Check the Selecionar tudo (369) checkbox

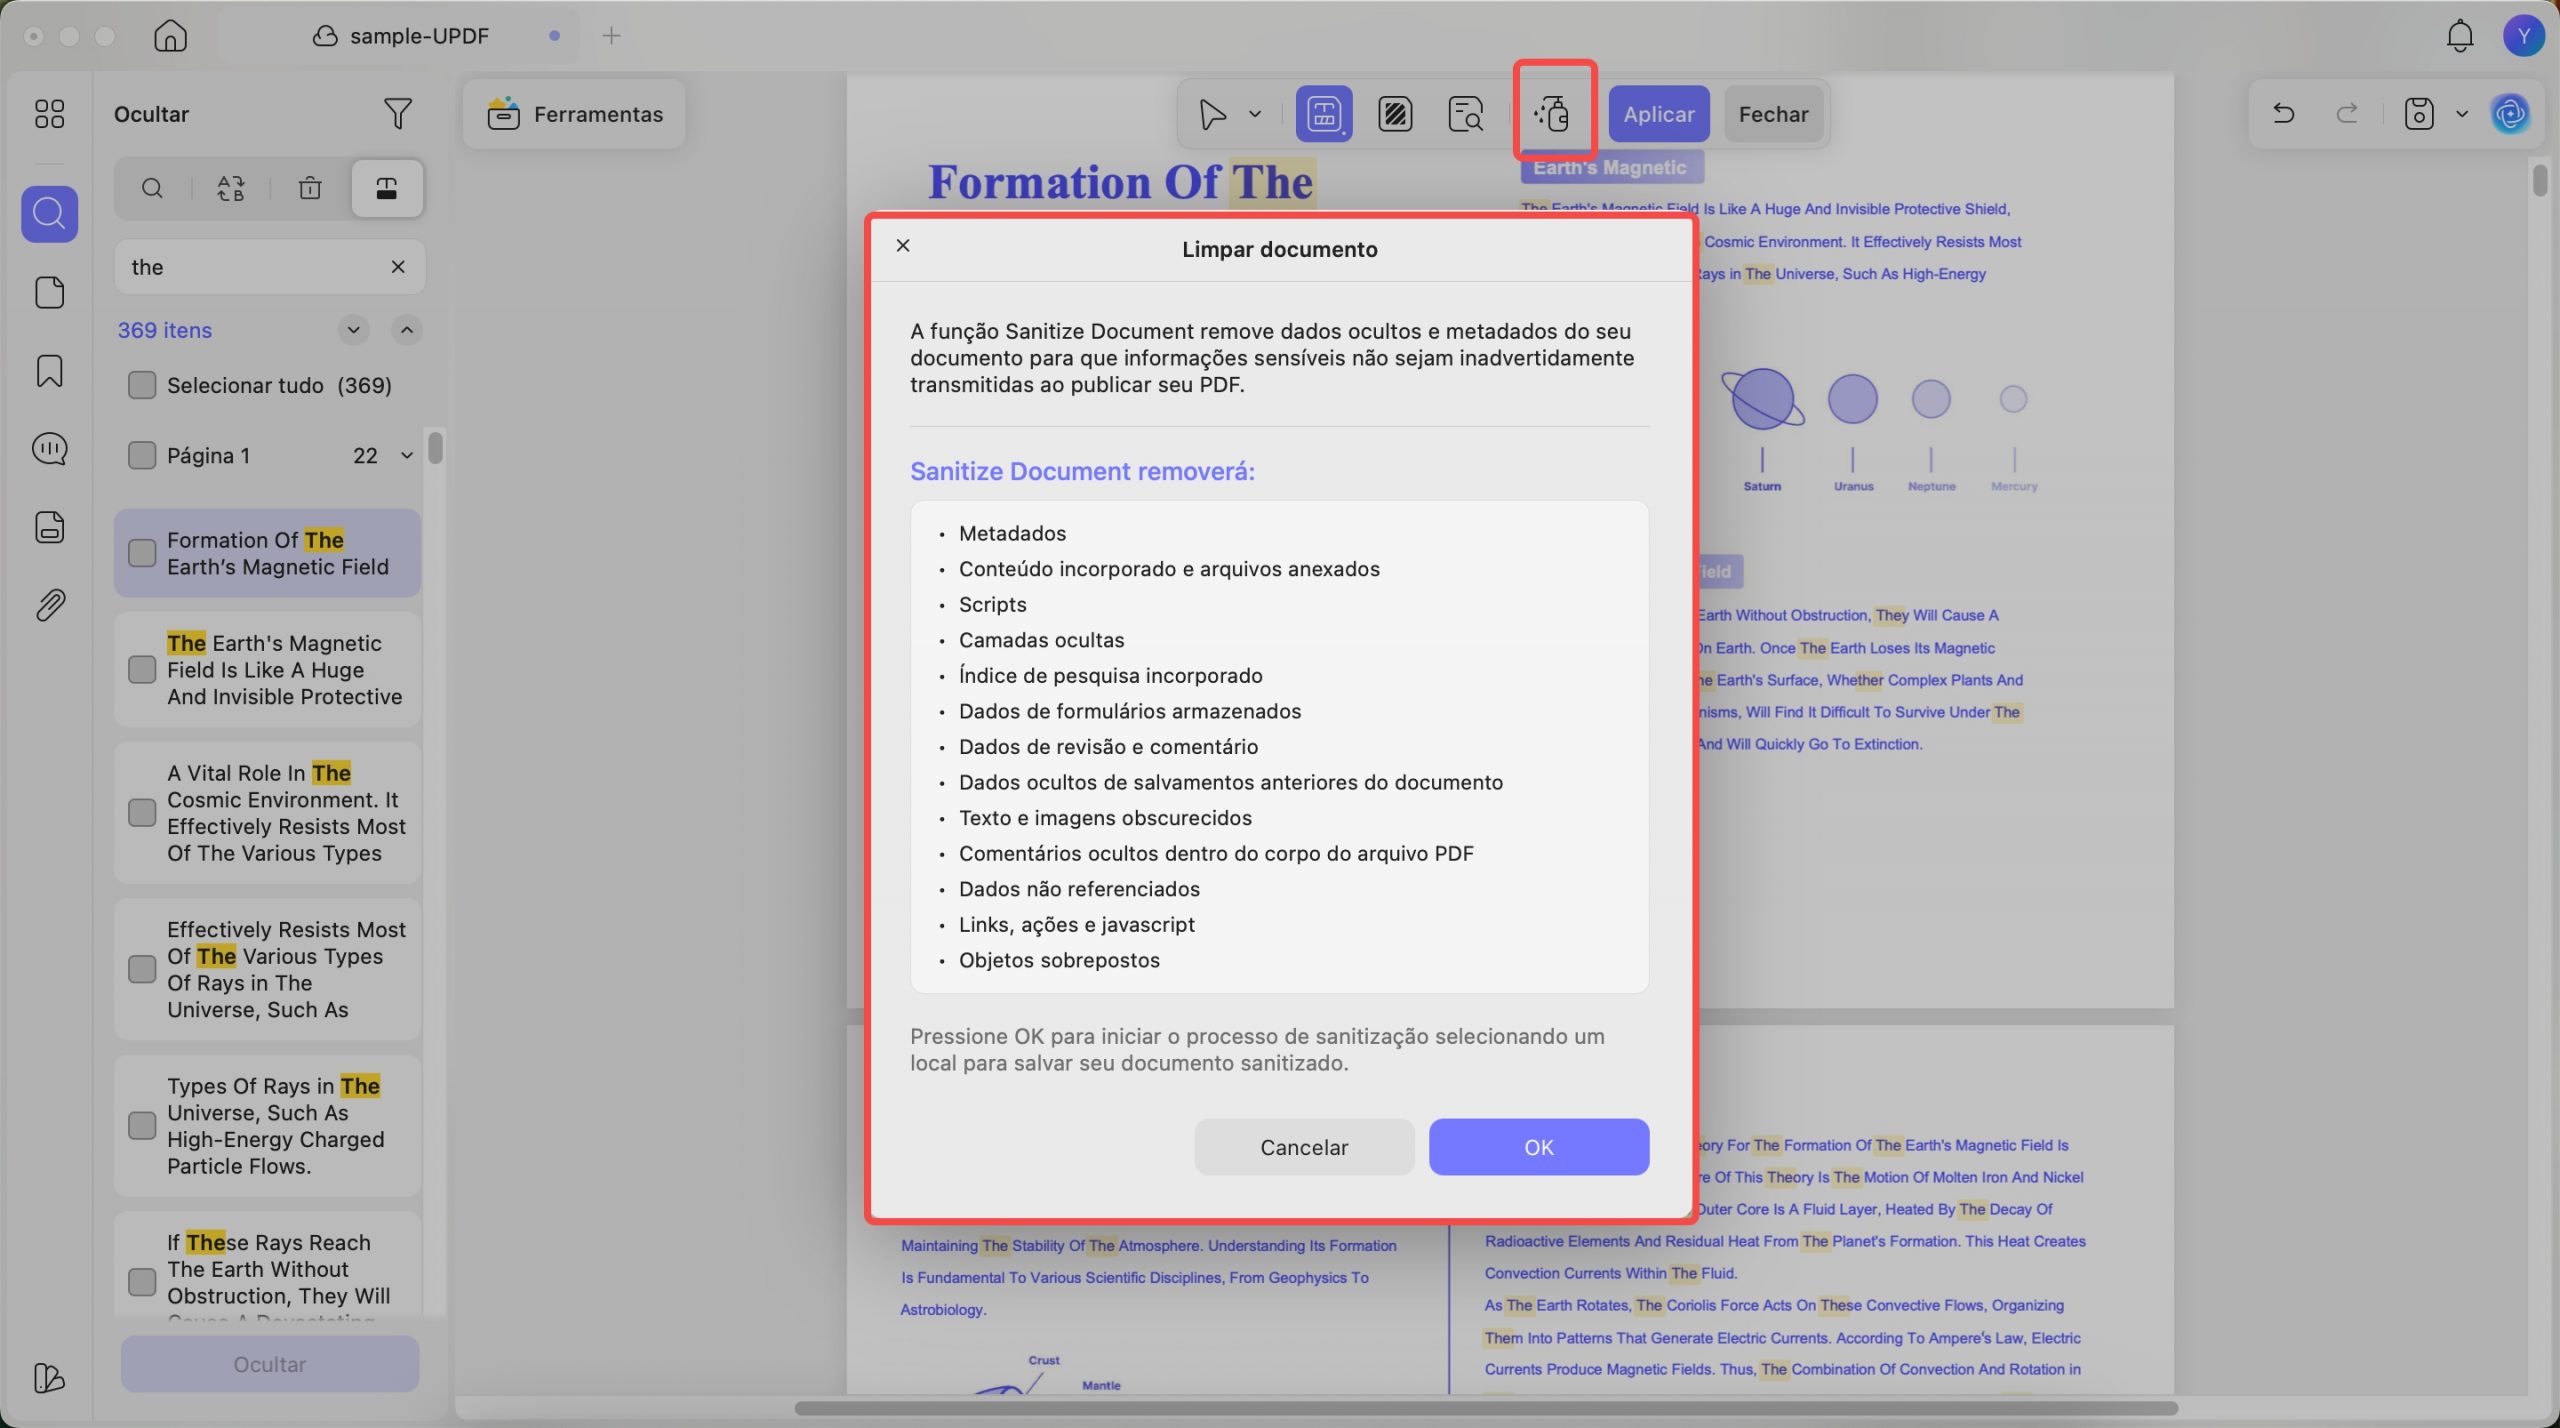click(142, 385)
